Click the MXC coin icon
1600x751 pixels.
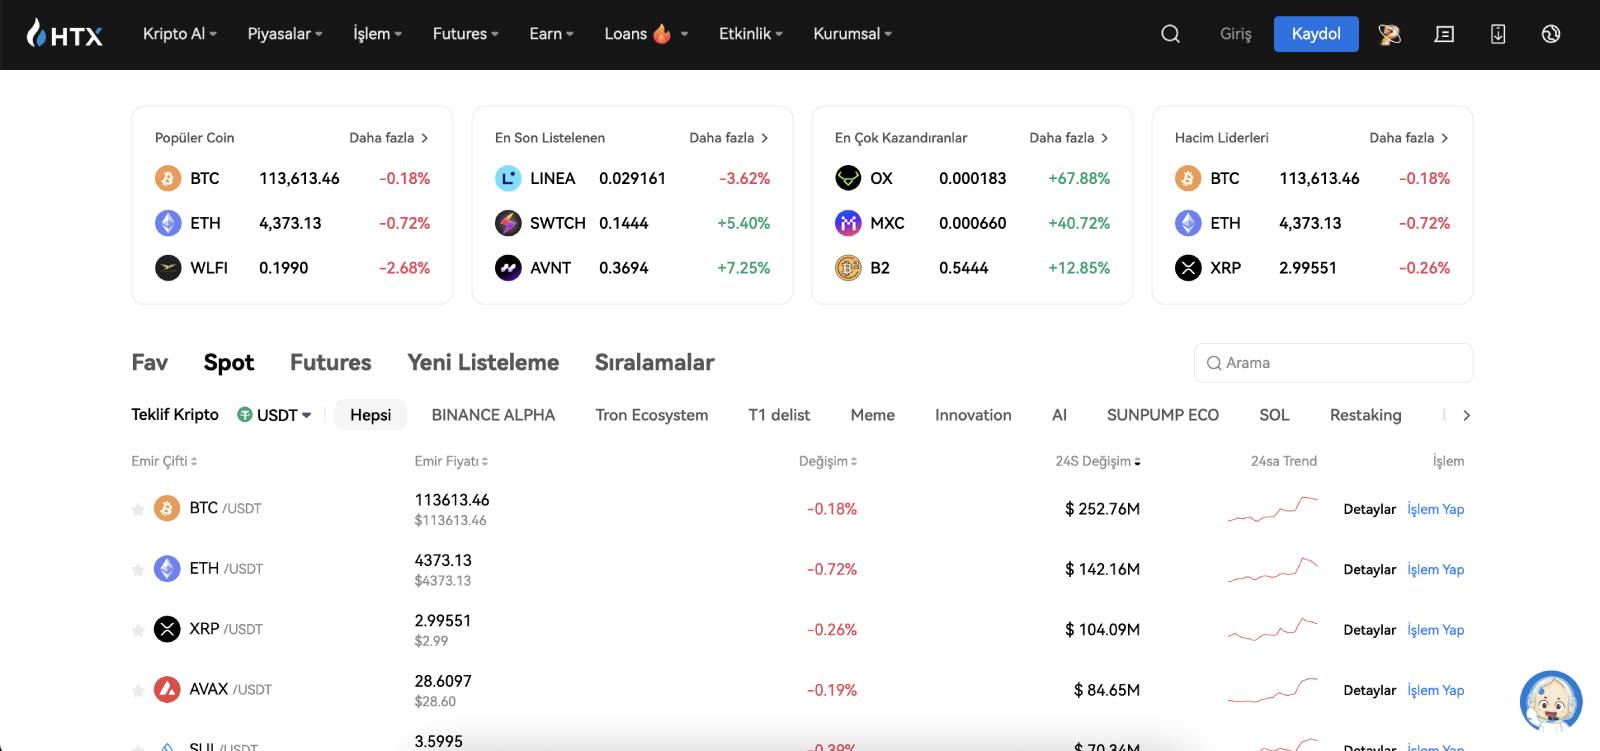tap(848, 223)
